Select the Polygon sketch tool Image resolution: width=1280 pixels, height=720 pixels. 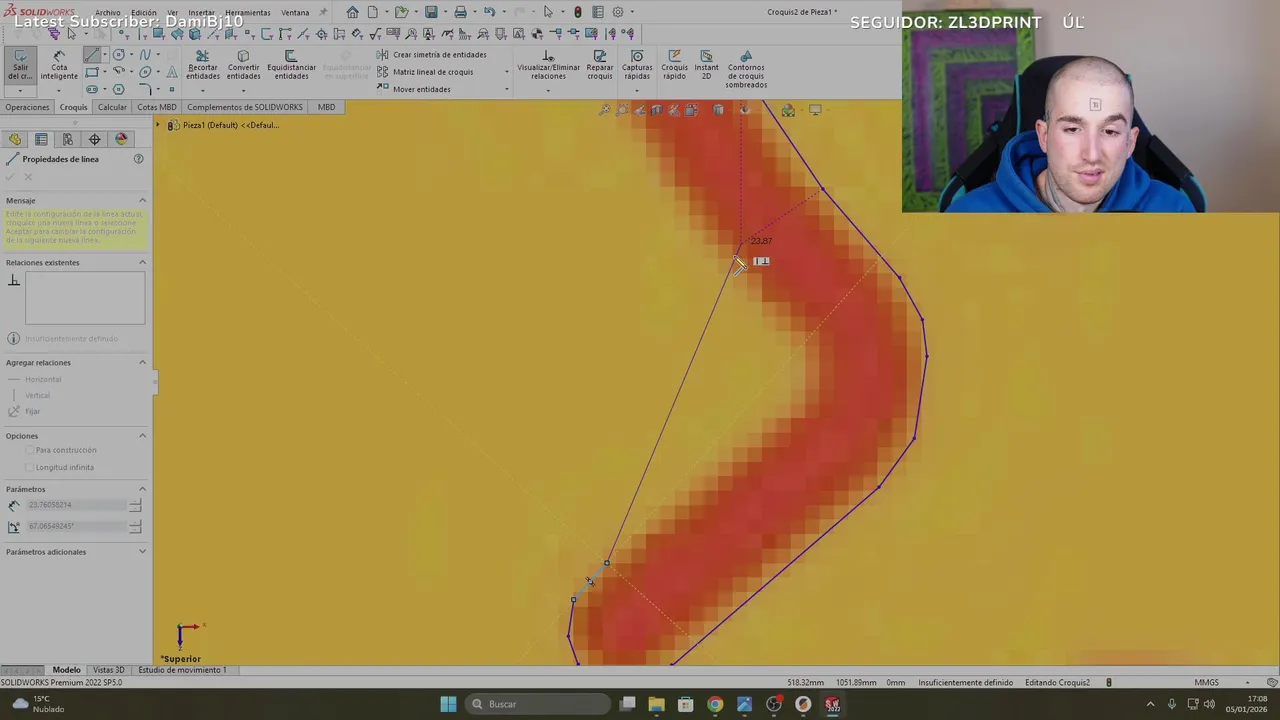click(118, 89)
